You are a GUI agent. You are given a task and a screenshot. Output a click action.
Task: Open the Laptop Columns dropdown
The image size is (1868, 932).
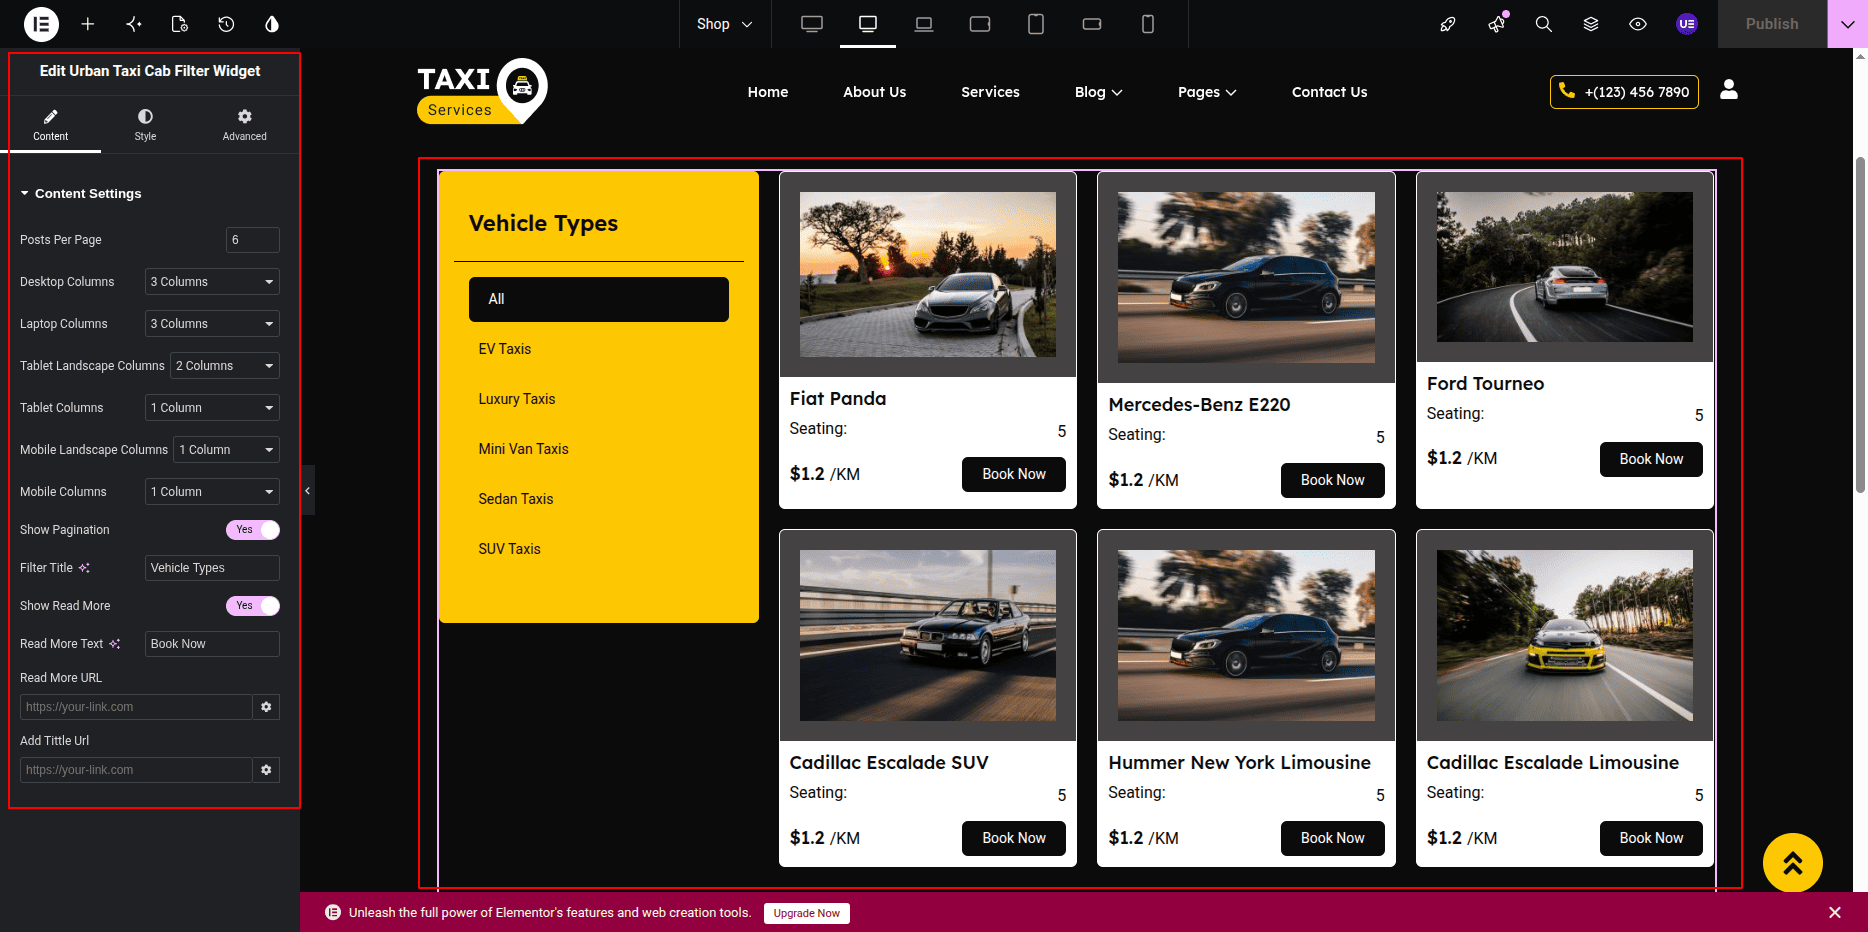click(212, 324)
